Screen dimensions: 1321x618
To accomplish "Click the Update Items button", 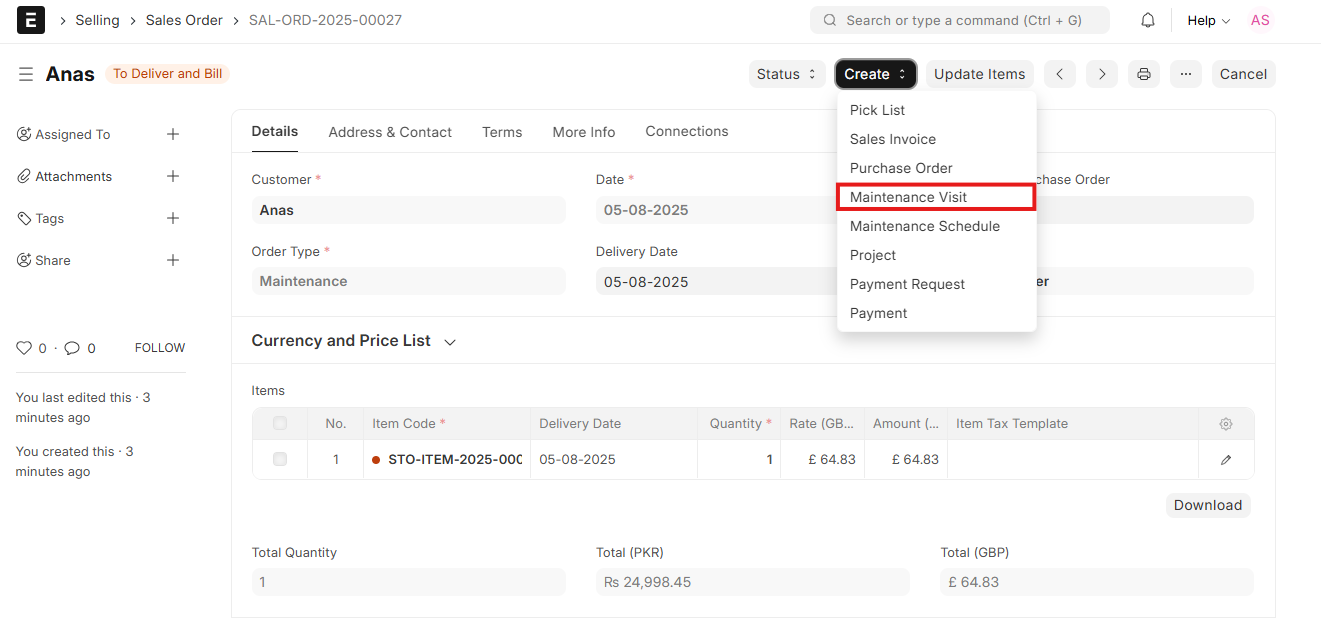I will (x=980, y=74).
